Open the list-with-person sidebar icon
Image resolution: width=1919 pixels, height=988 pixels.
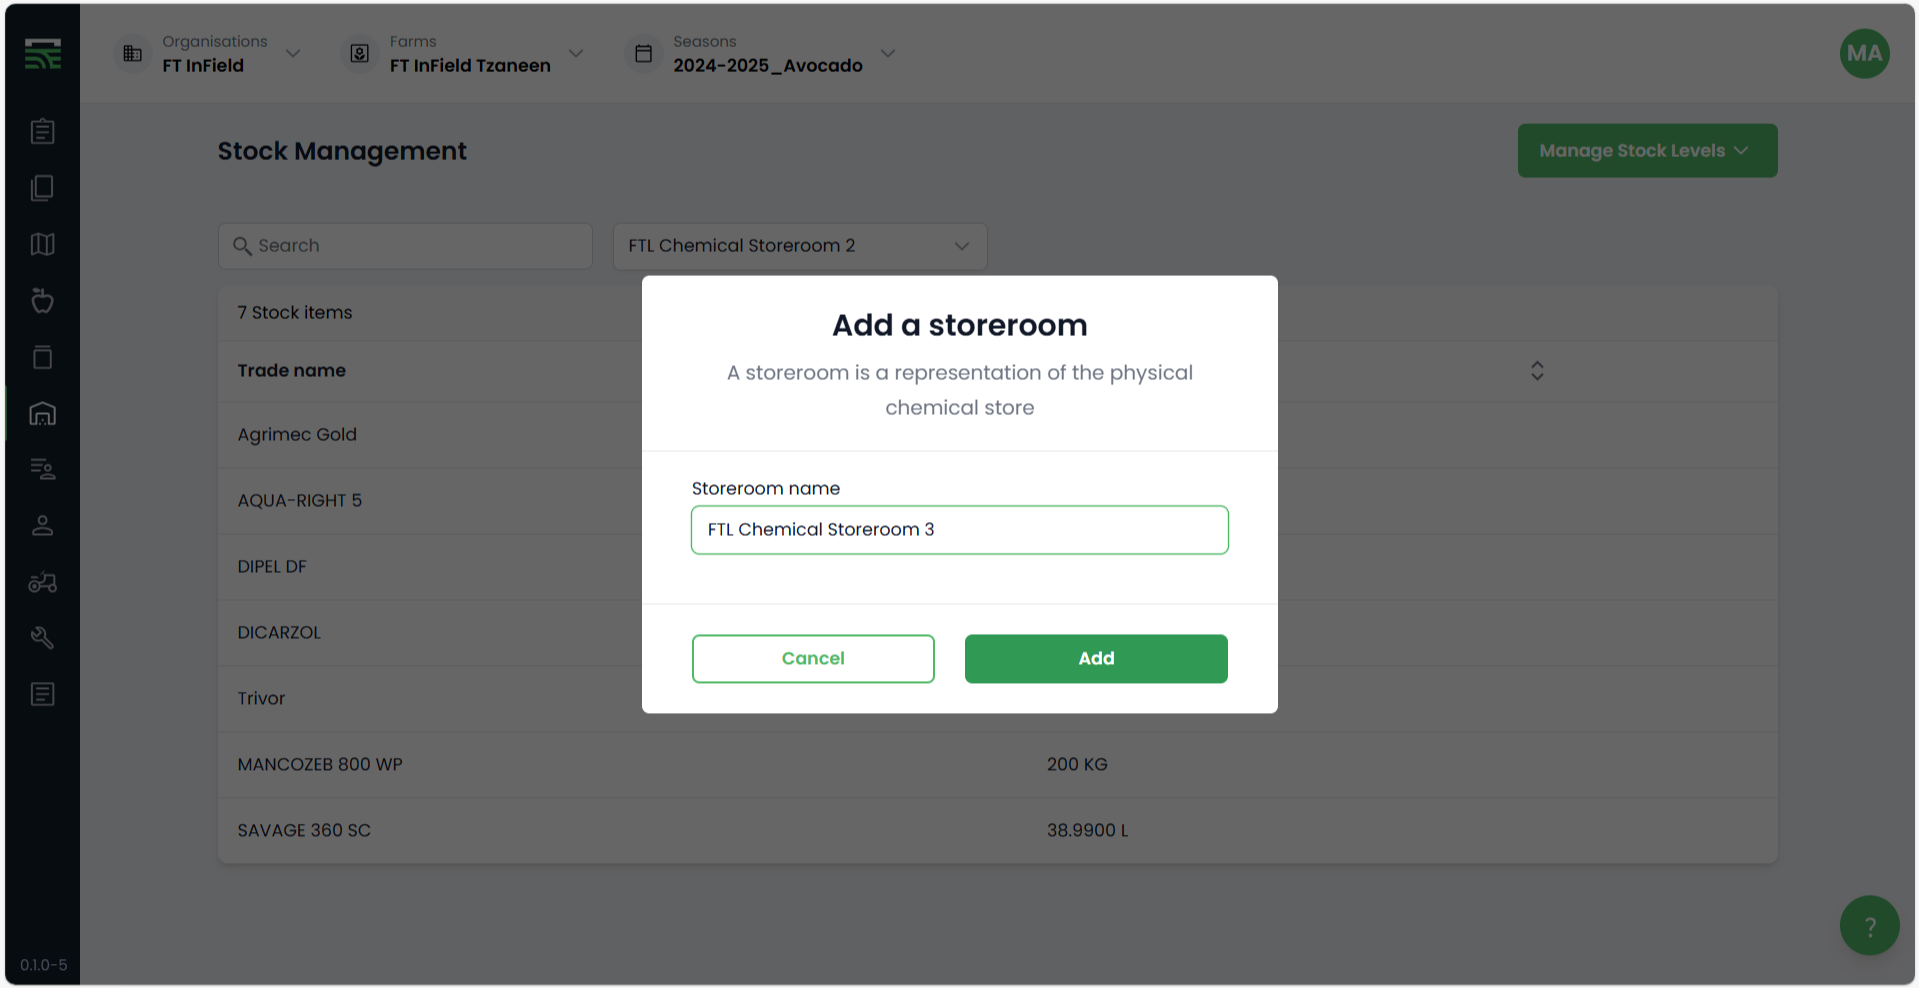[42, 469]
